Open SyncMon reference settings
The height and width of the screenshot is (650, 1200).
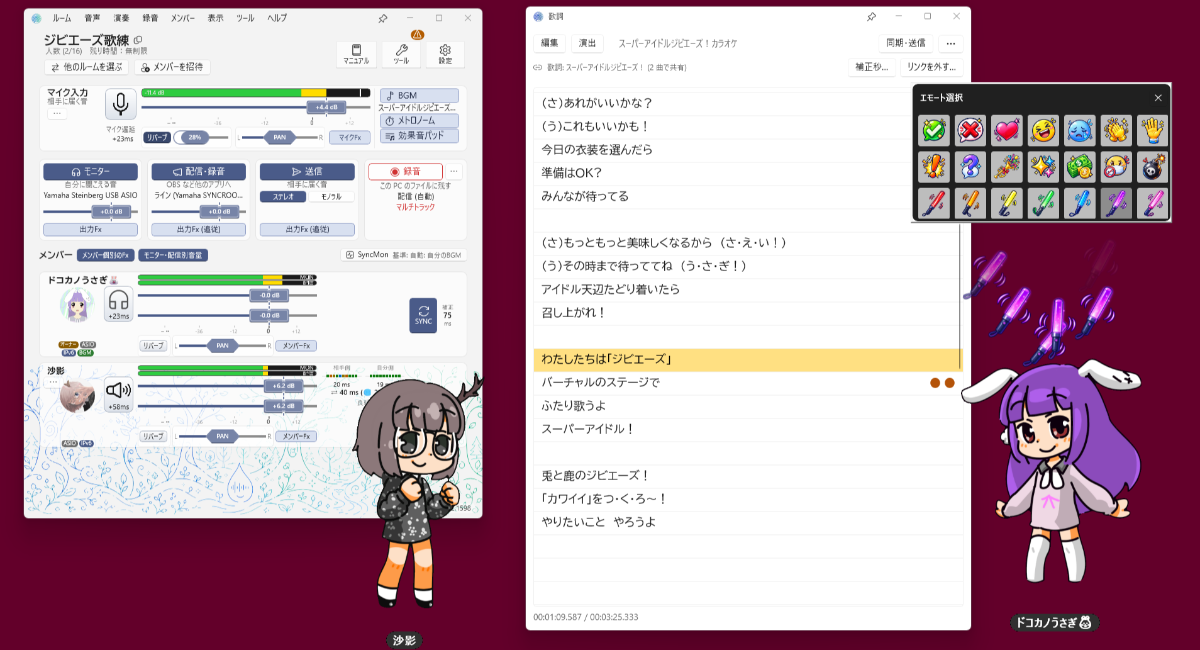(x=403, y=255)
